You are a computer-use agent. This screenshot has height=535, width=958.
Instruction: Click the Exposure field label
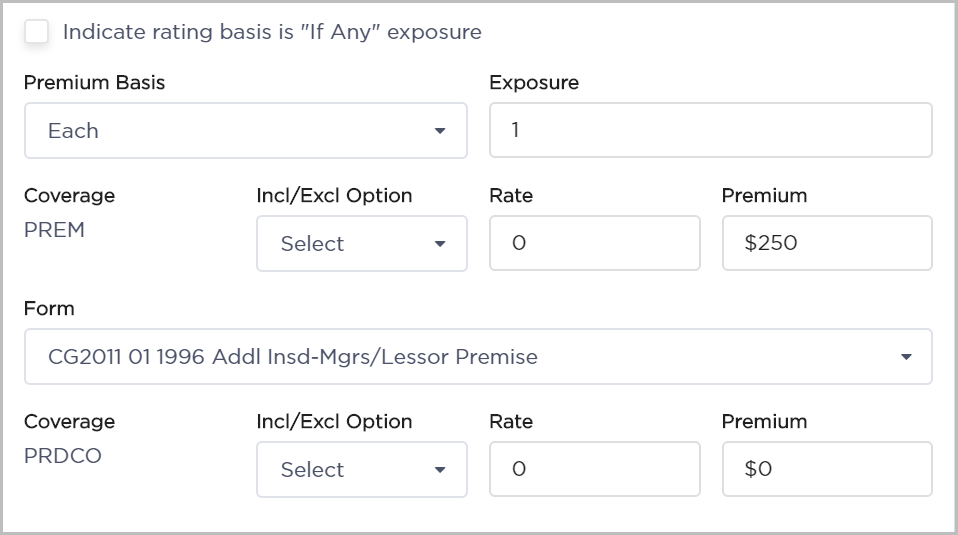pyautogui.click(x=533, y=83)
